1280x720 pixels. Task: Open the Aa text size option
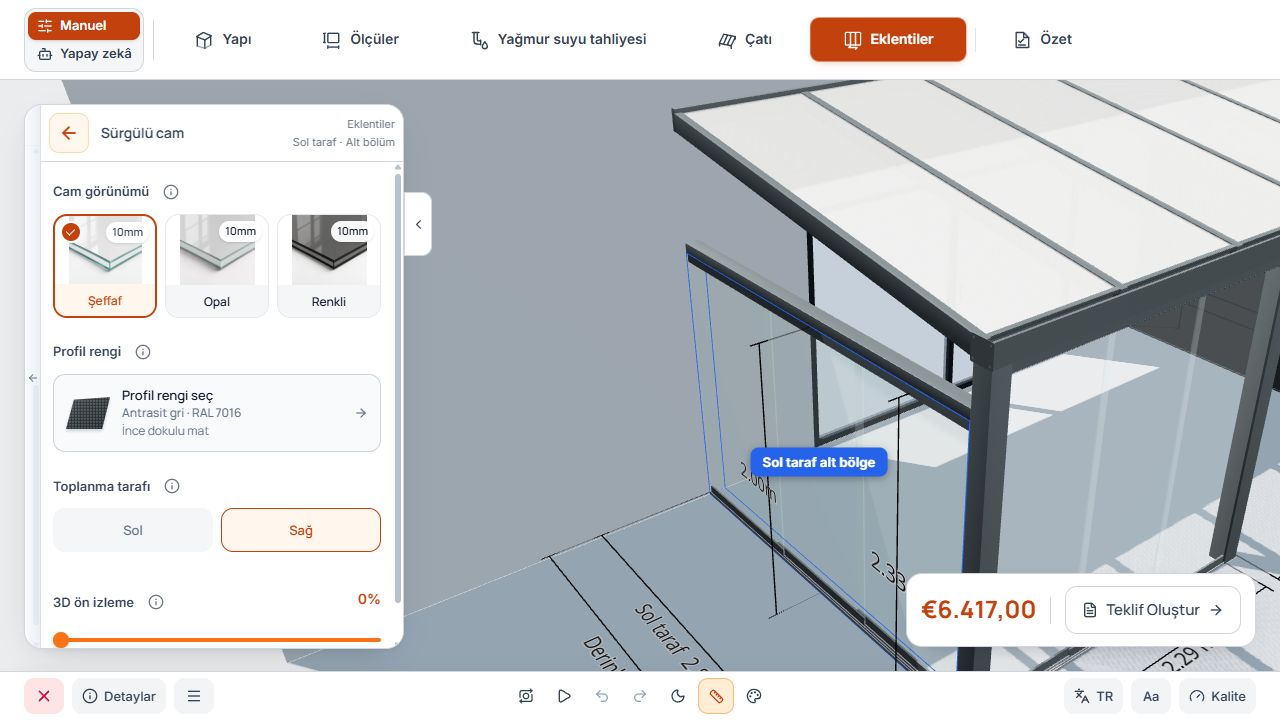point(1151,696)
